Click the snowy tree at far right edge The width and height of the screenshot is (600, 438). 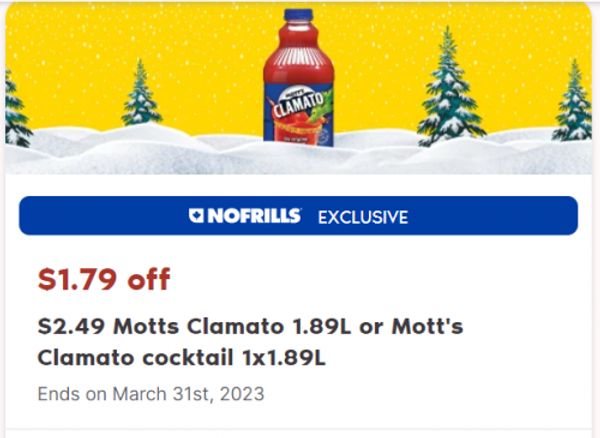point(574,100)
